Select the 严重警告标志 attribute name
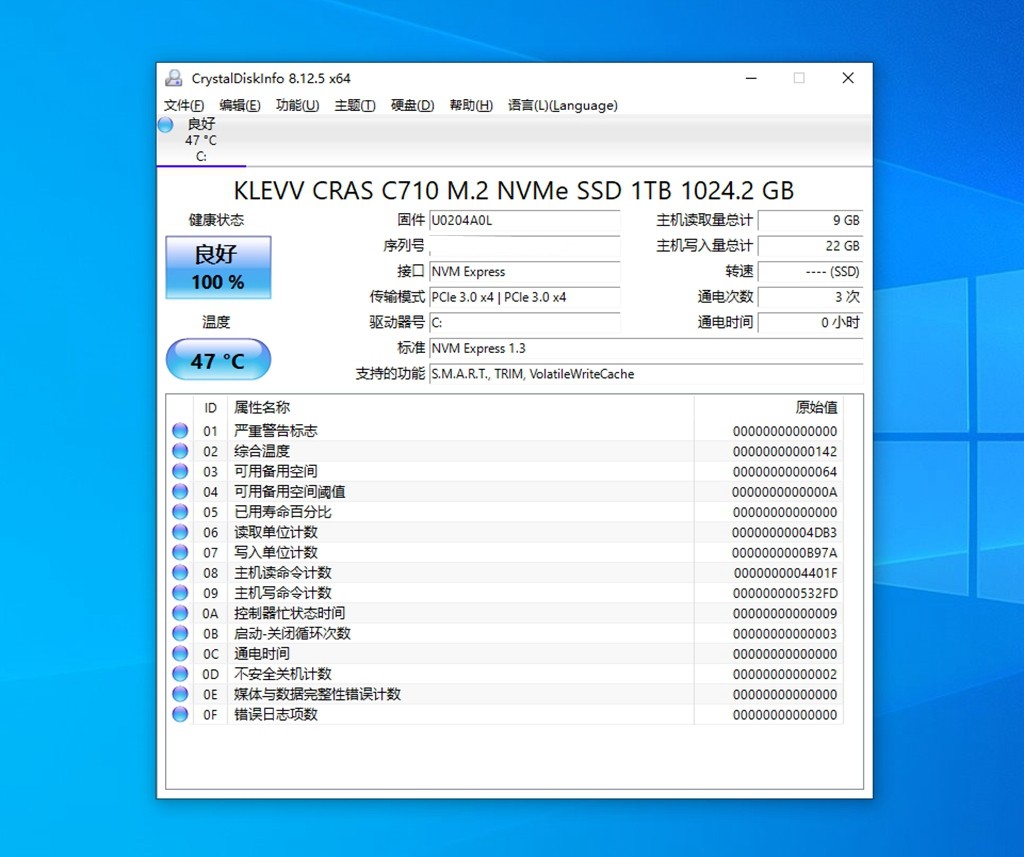 (x=276, y=430)
